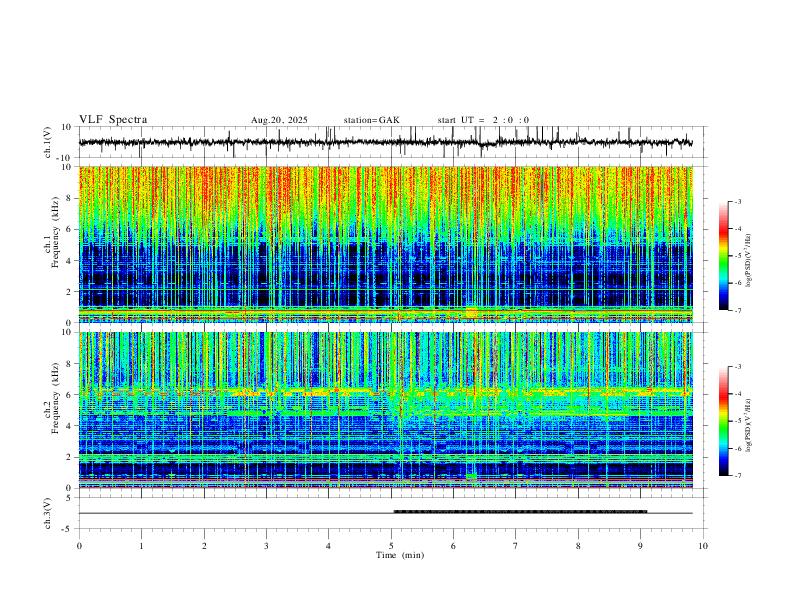Image resolution: width=792 pixels, height=612 pixels.
Task: Click time axis tick label '6'
Action: click(453, 546)
